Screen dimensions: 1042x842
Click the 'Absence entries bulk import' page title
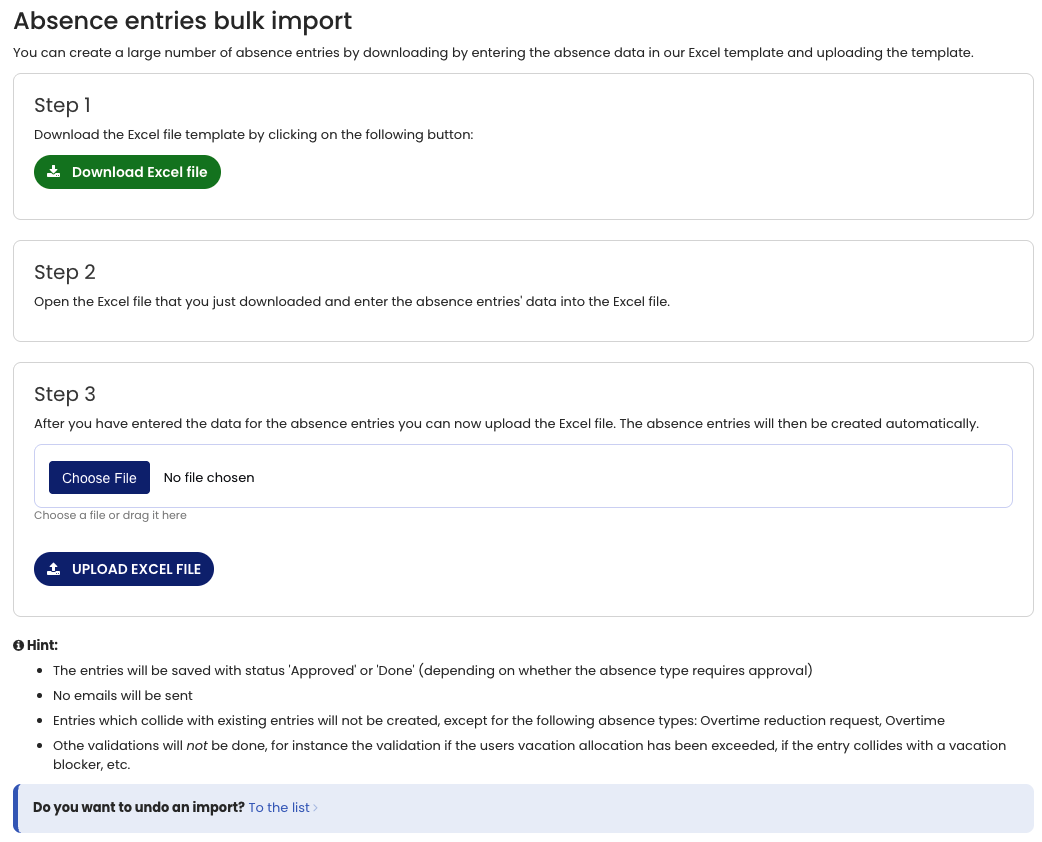pos(182,20)
